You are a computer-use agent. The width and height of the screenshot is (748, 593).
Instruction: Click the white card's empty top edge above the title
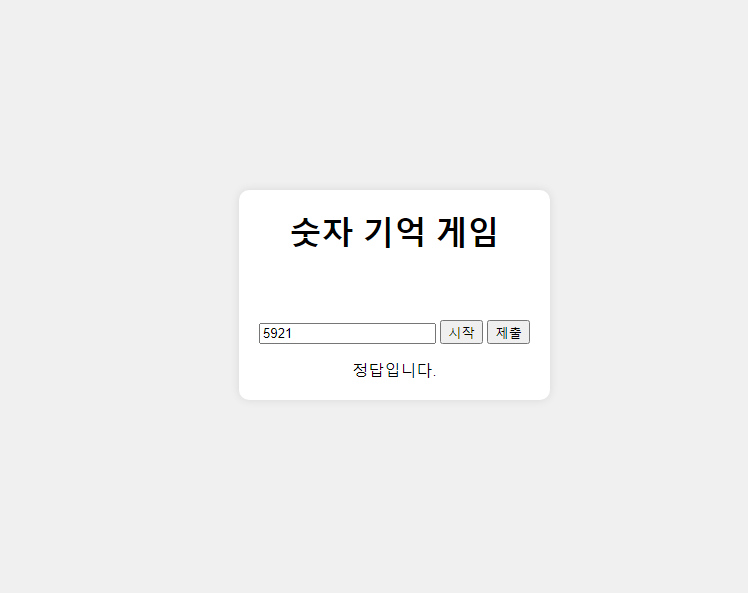(x=394, y=200)
